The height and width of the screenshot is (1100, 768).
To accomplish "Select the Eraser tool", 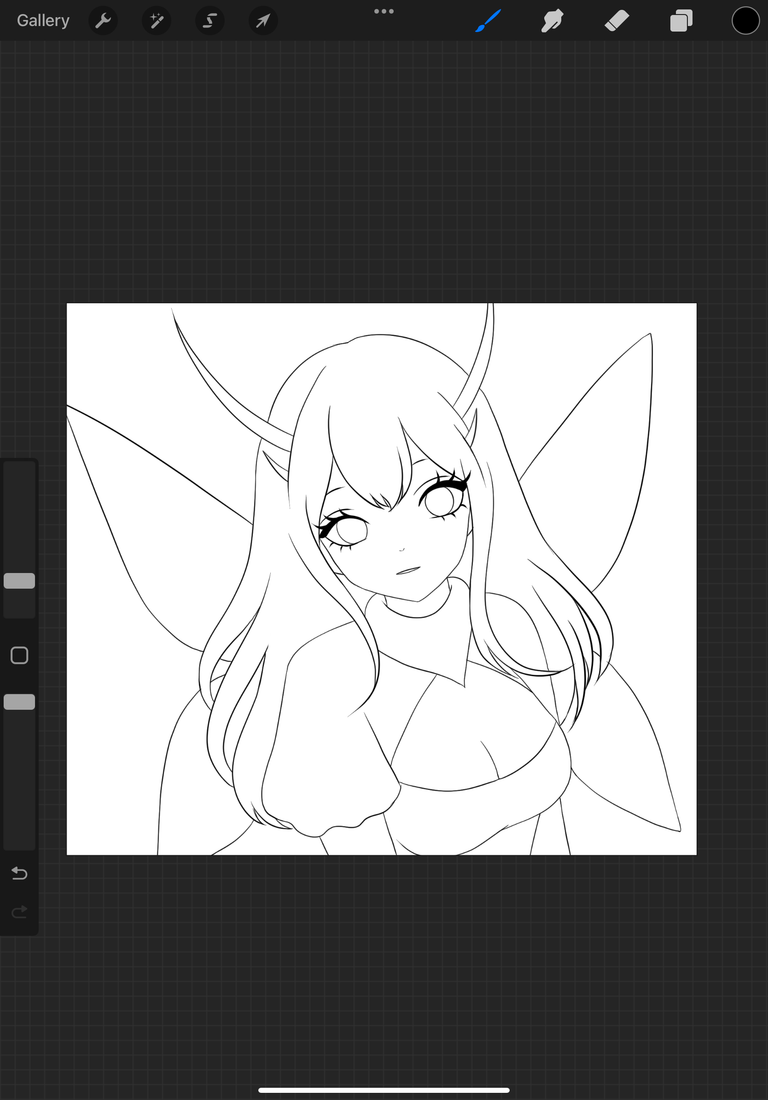I will tap(617, 20).
